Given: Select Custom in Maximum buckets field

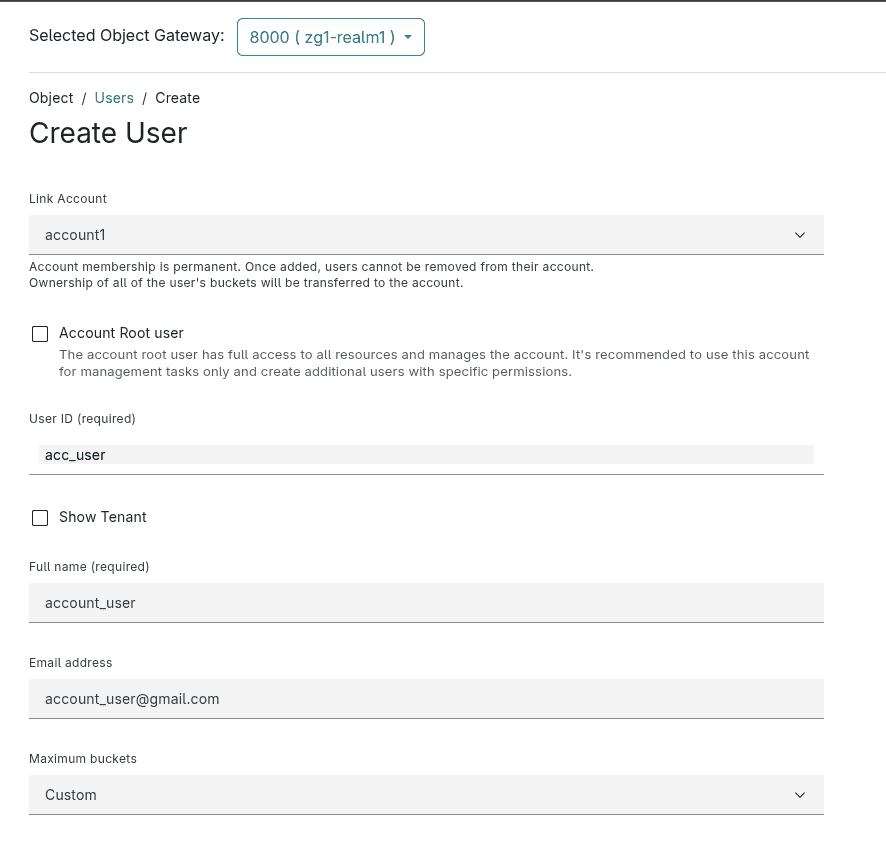Looking at the screenshot, I should (426, 794).
